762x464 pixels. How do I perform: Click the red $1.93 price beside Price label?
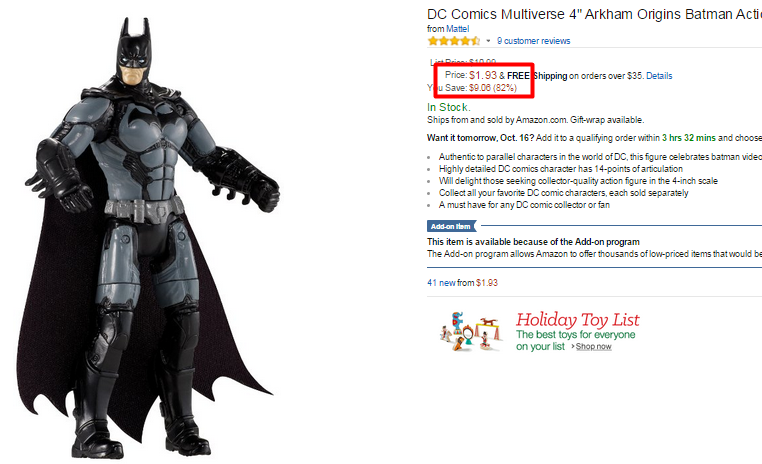pyautogui.click(x=483, y=75)
